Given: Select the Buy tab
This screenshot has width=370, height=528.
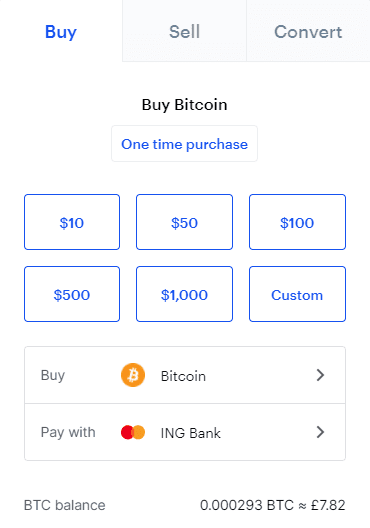Looking at the screenshot, I should pyautogui.click(x=61, y=31).
